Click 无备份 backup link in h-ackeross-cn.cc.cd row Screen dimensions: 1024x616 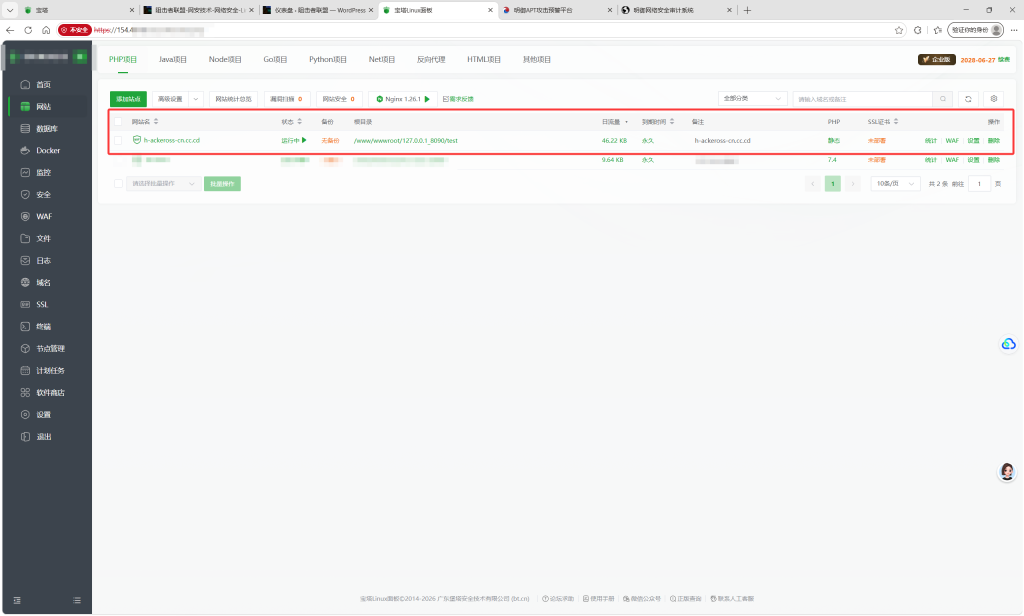[330, 140]
